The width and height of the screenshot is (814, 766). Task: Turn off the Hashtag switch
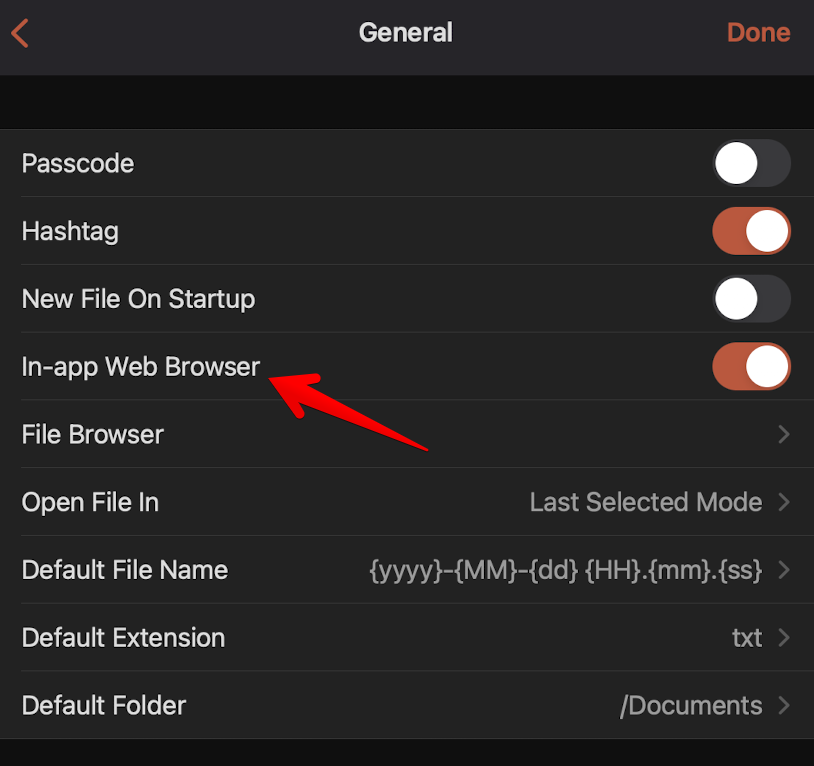(751, 232)
